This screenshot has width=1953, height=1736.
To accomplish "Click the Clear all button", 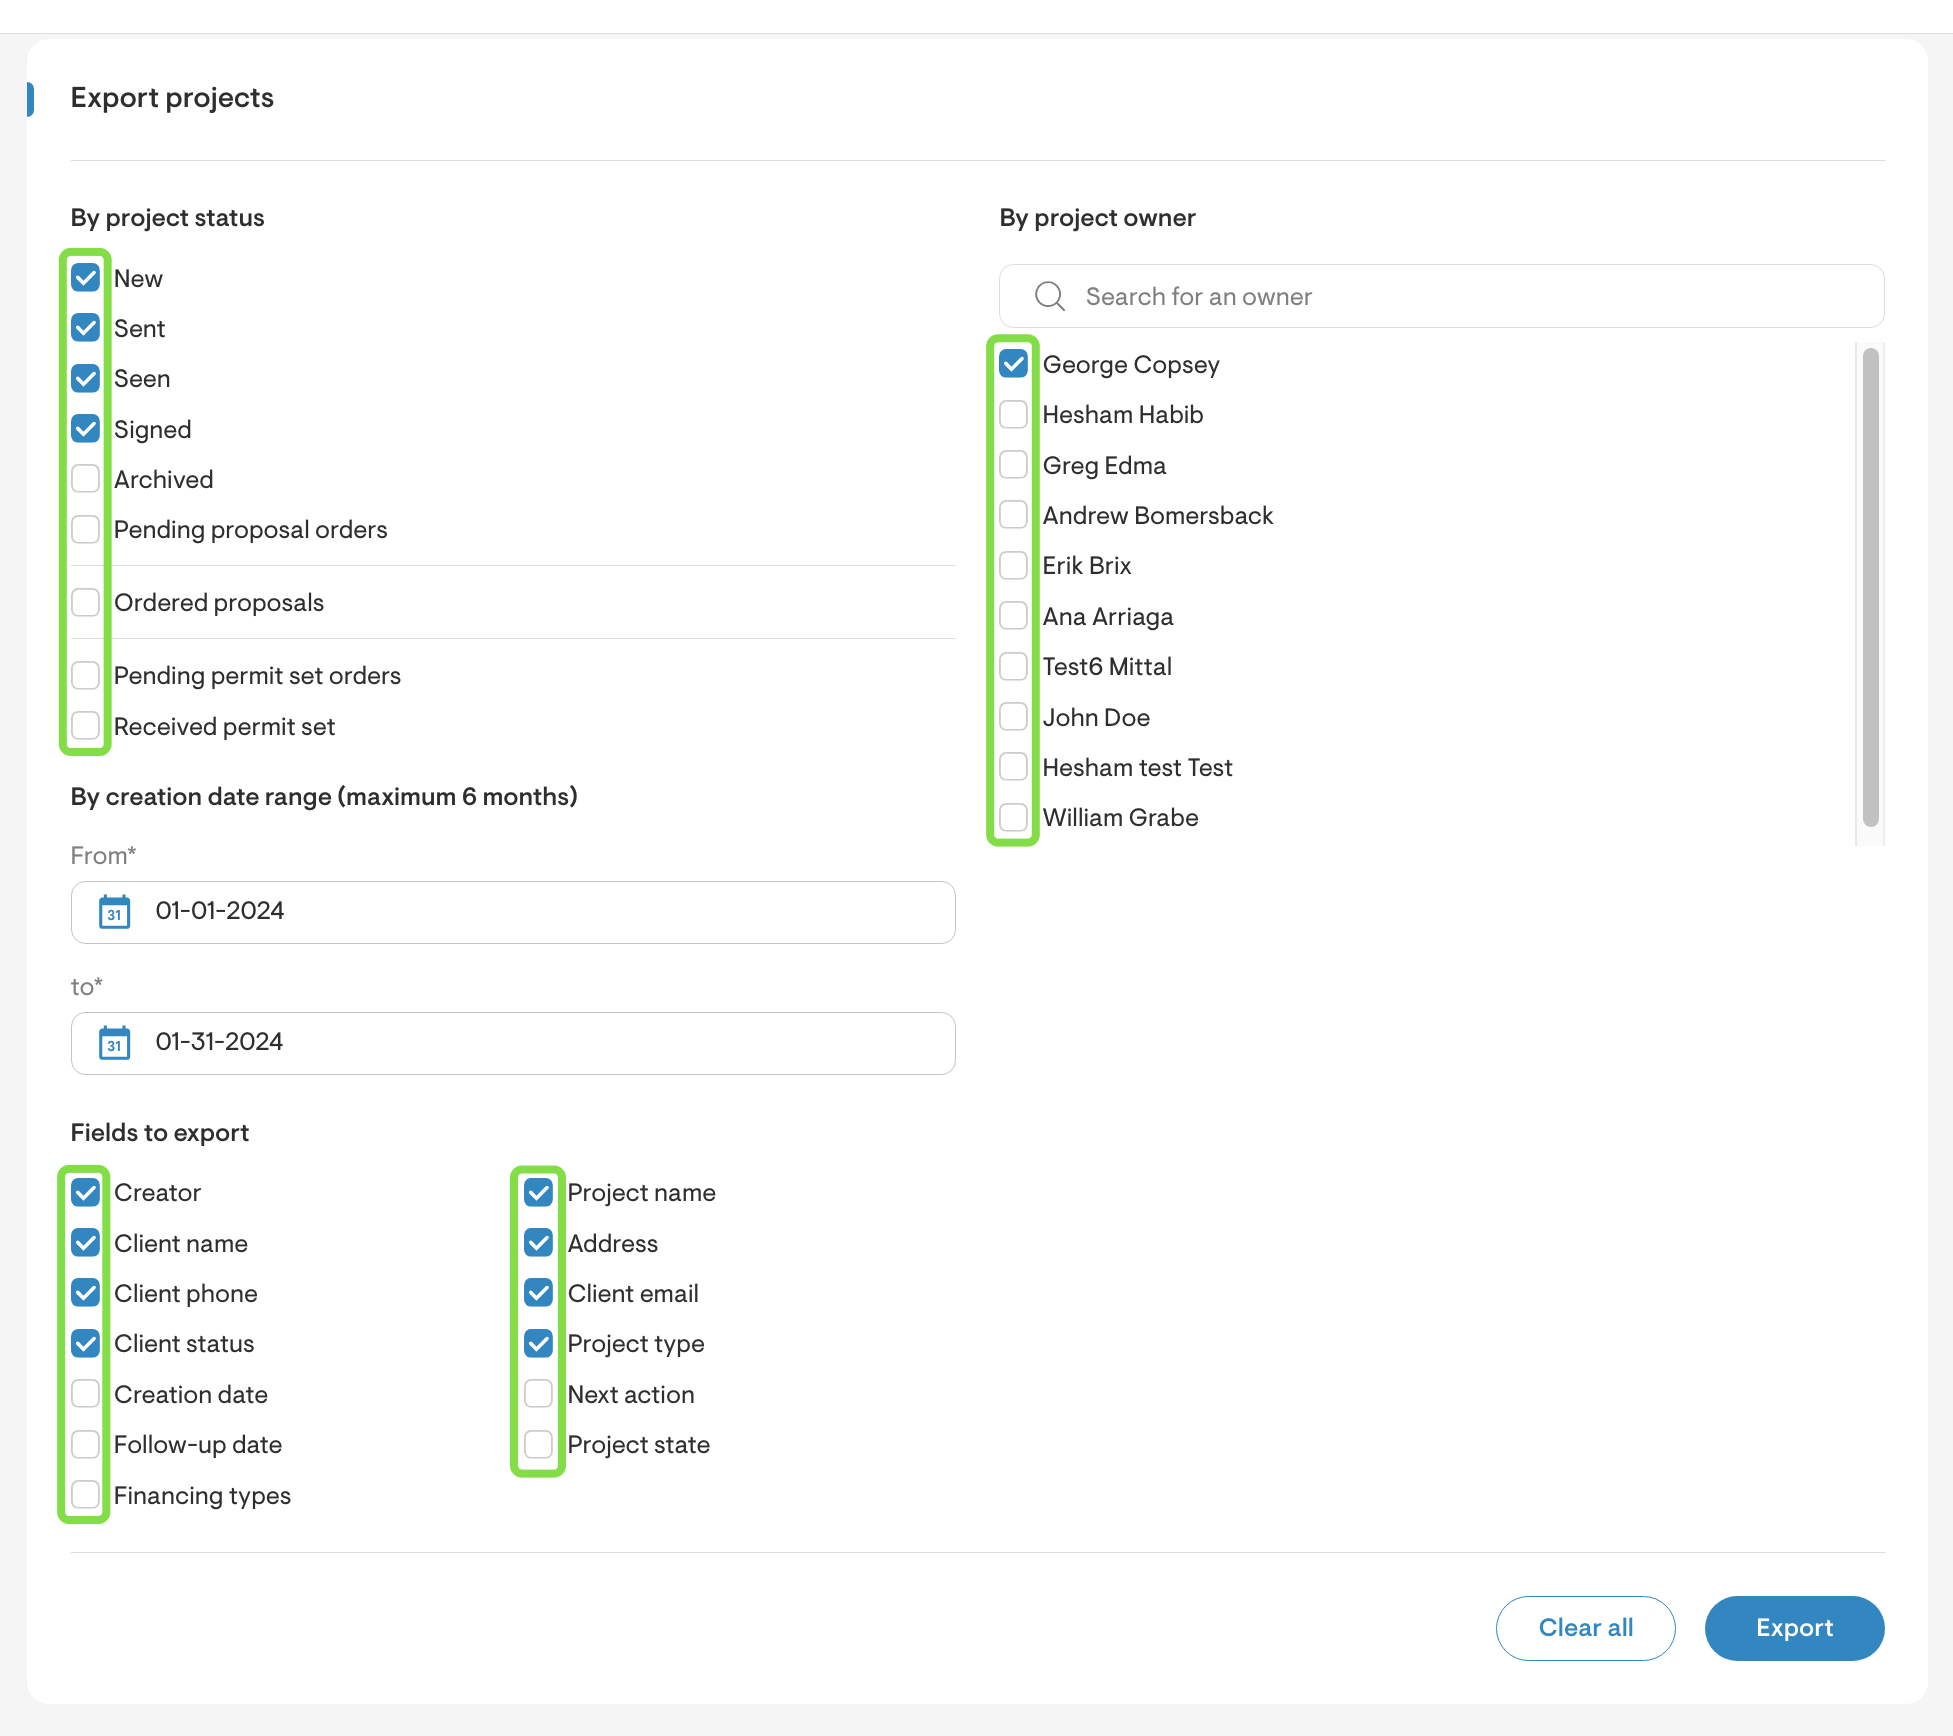I will [1585, 1628].
